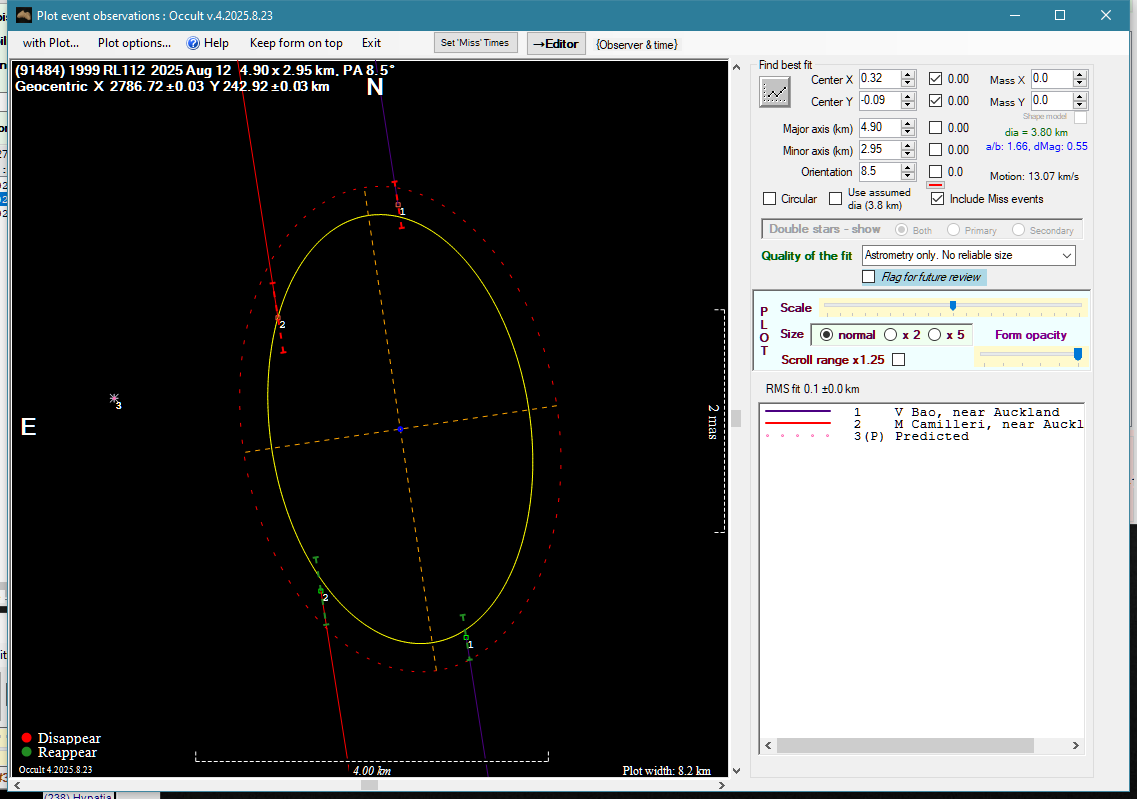Open the 'Plot options...' menu
The image size is (1137, 799).
coord(134,43)
